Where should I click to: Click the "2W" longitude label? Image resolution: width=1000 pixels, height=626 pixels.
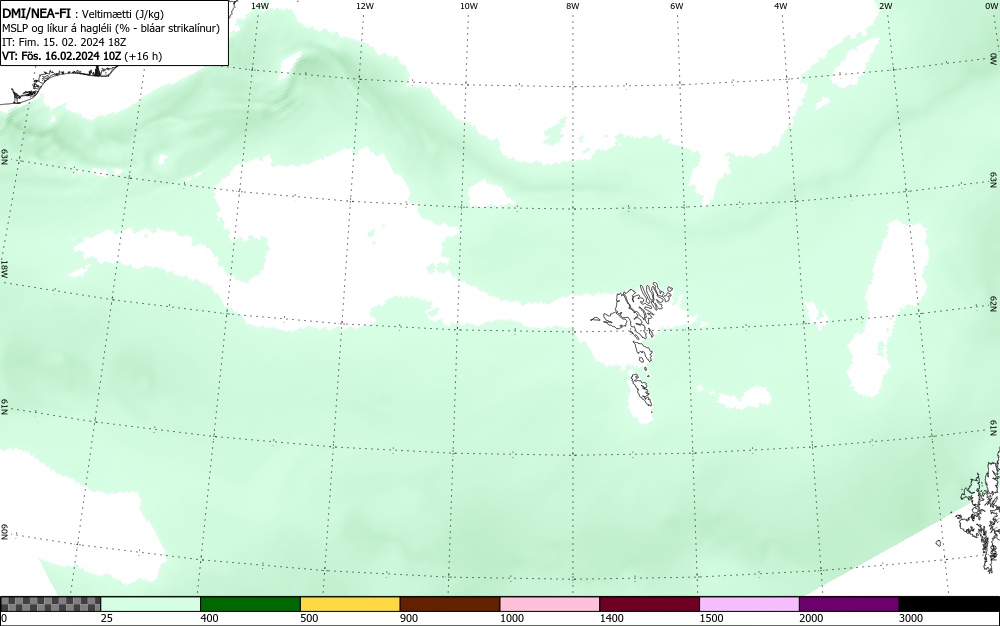tap(885, 6)
